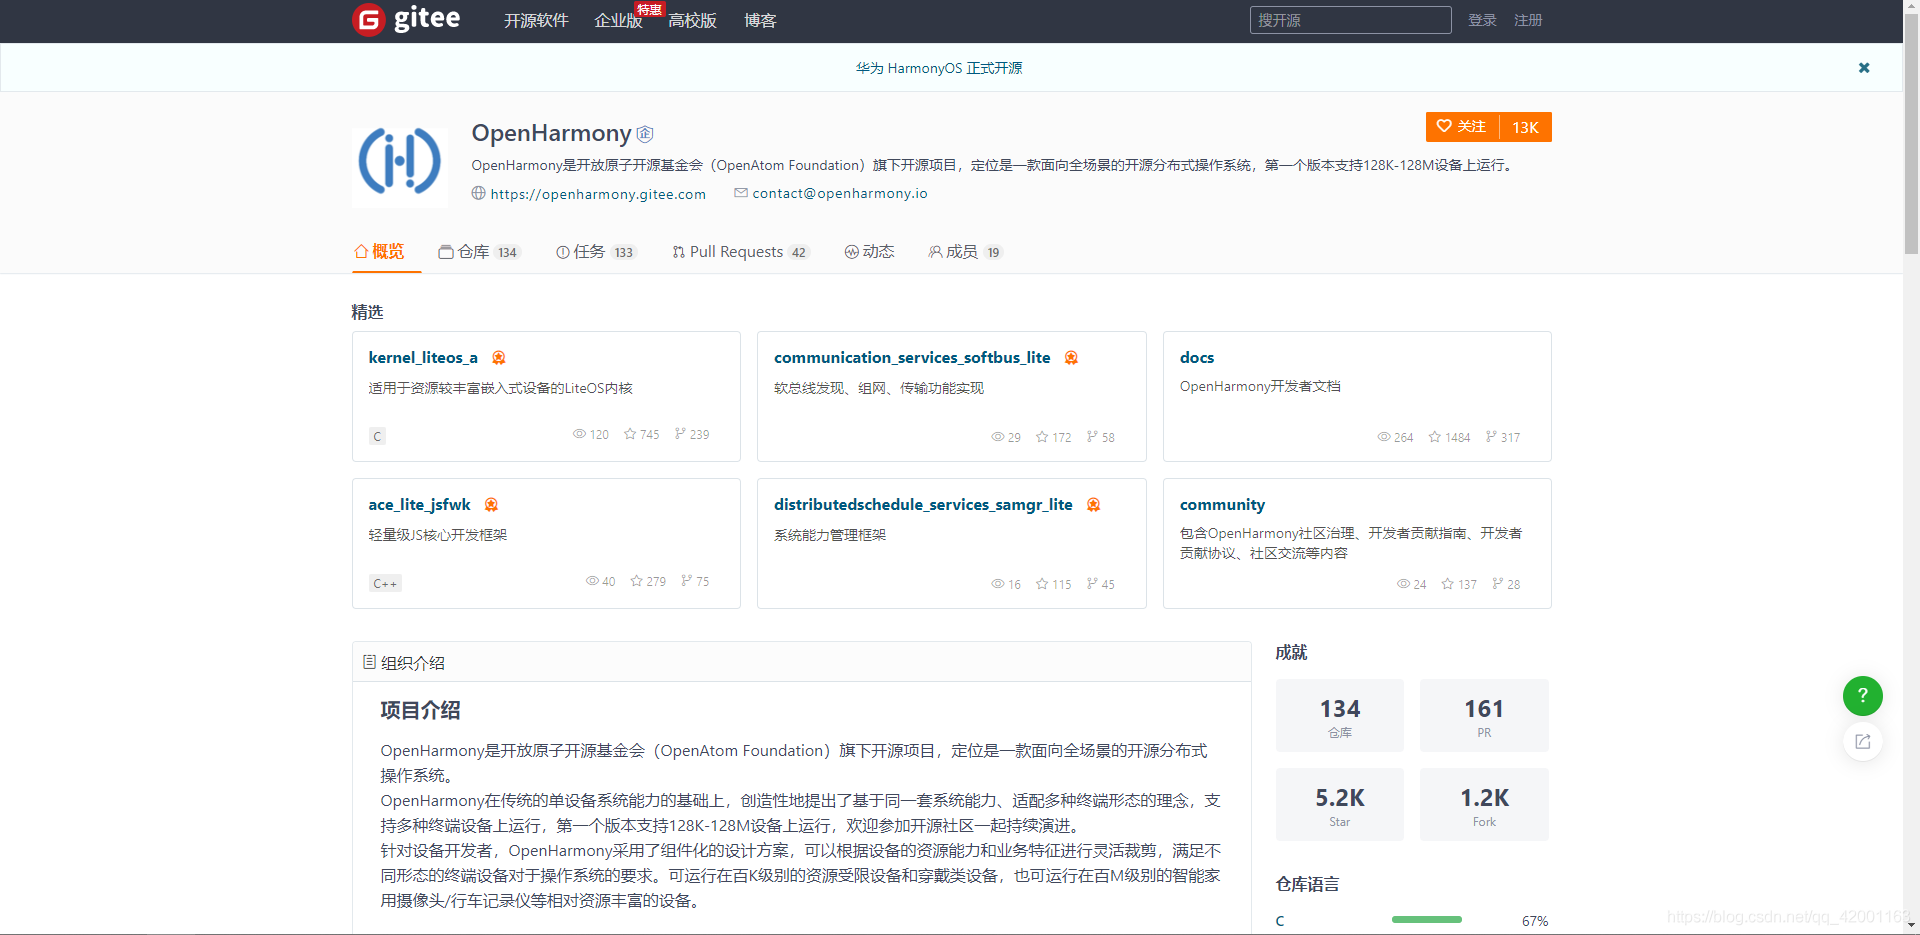Visit the openharmony.gitee.com website link
This screenshot has width=1920, height=935.
point(598,194)
